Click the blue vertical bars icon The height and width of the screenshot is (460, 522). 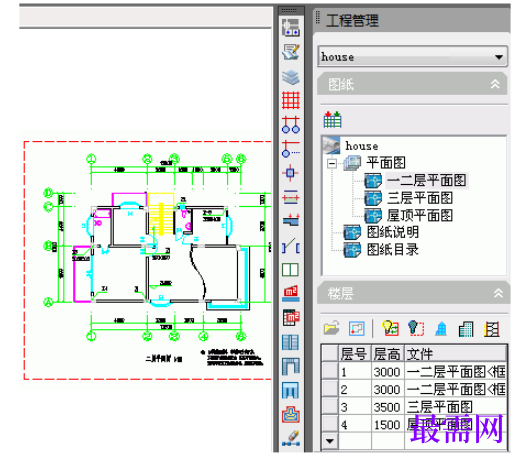290,342
